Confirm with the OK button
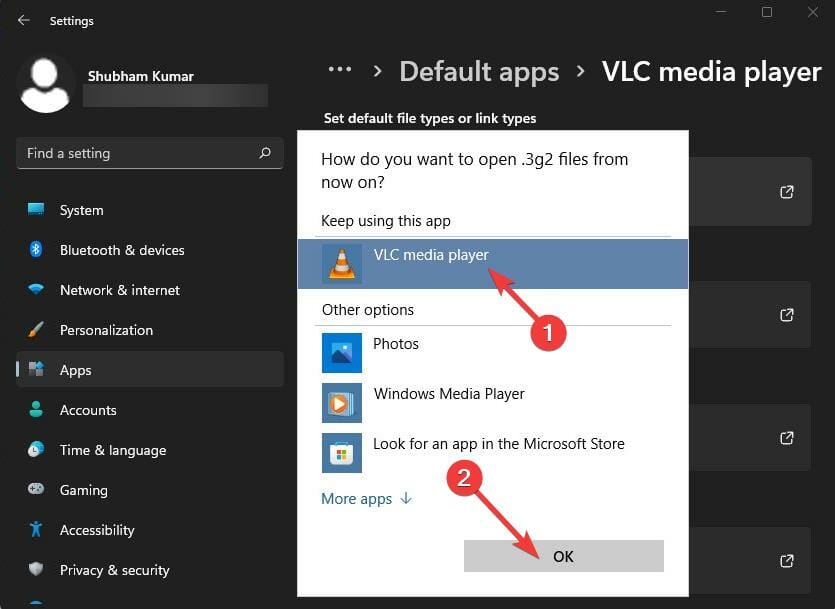835x609 pixels. point(563,556)
